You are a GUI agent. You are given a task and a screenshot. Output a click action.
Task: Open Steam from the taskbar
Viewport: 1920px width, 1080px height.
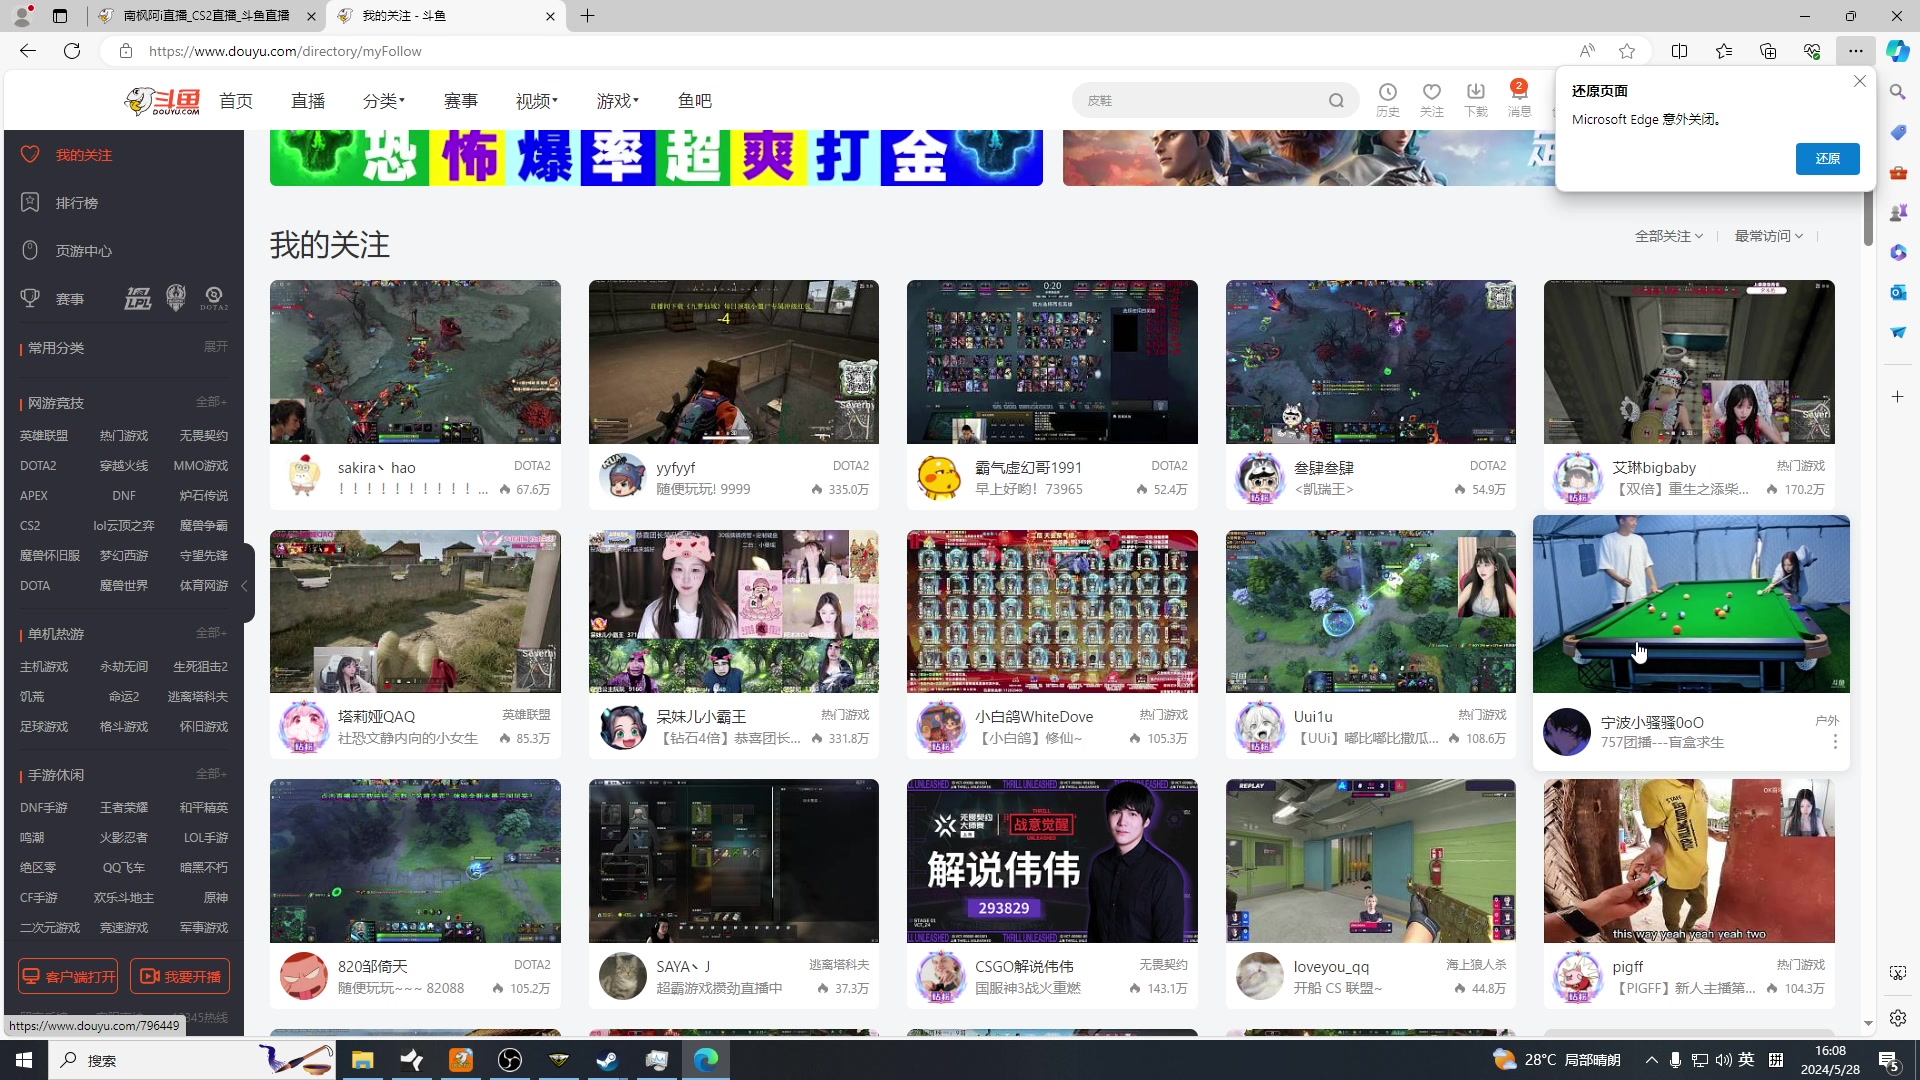(607, 1060)
